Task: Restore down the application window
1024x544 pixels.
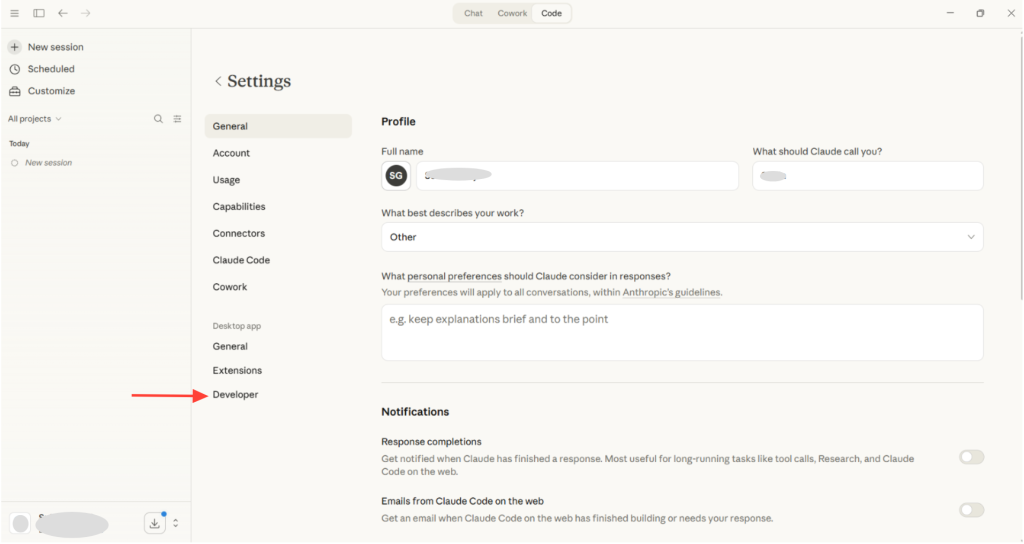Action: click(980, 13)
